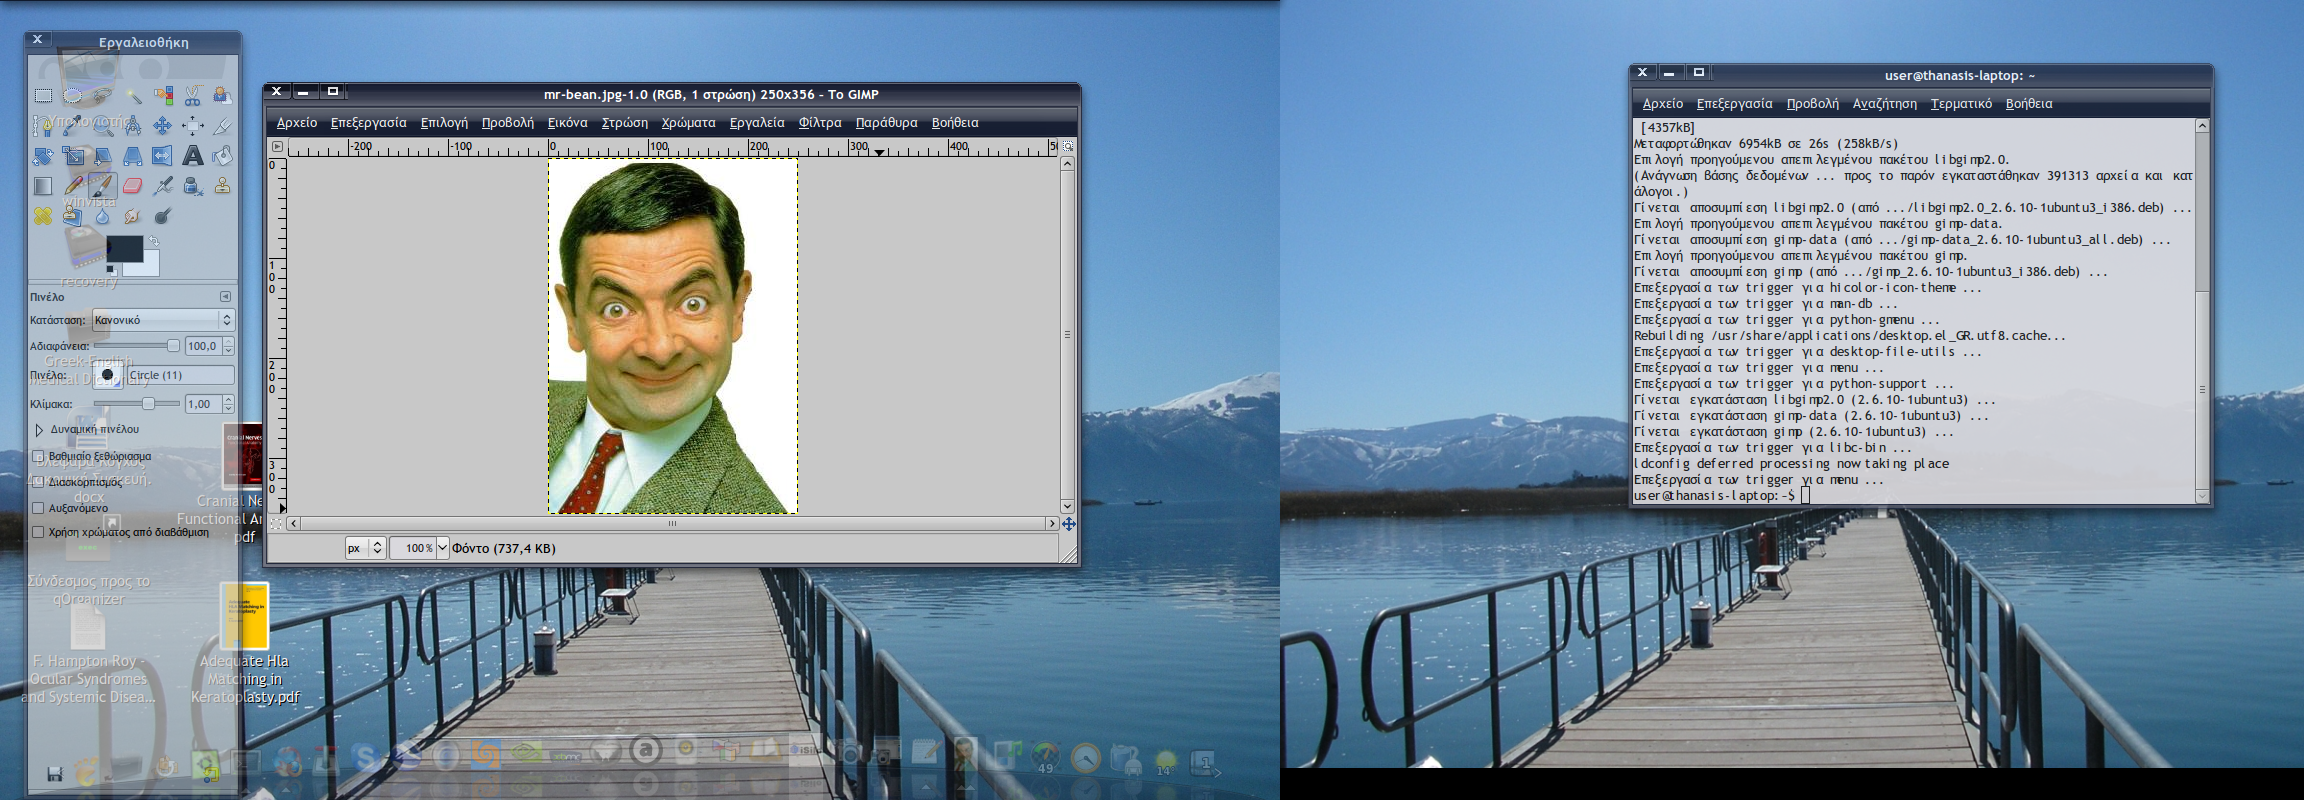Select the Smudge finger tool
The width and height of the screenshot is (2304, 800).
pos(133,216)
